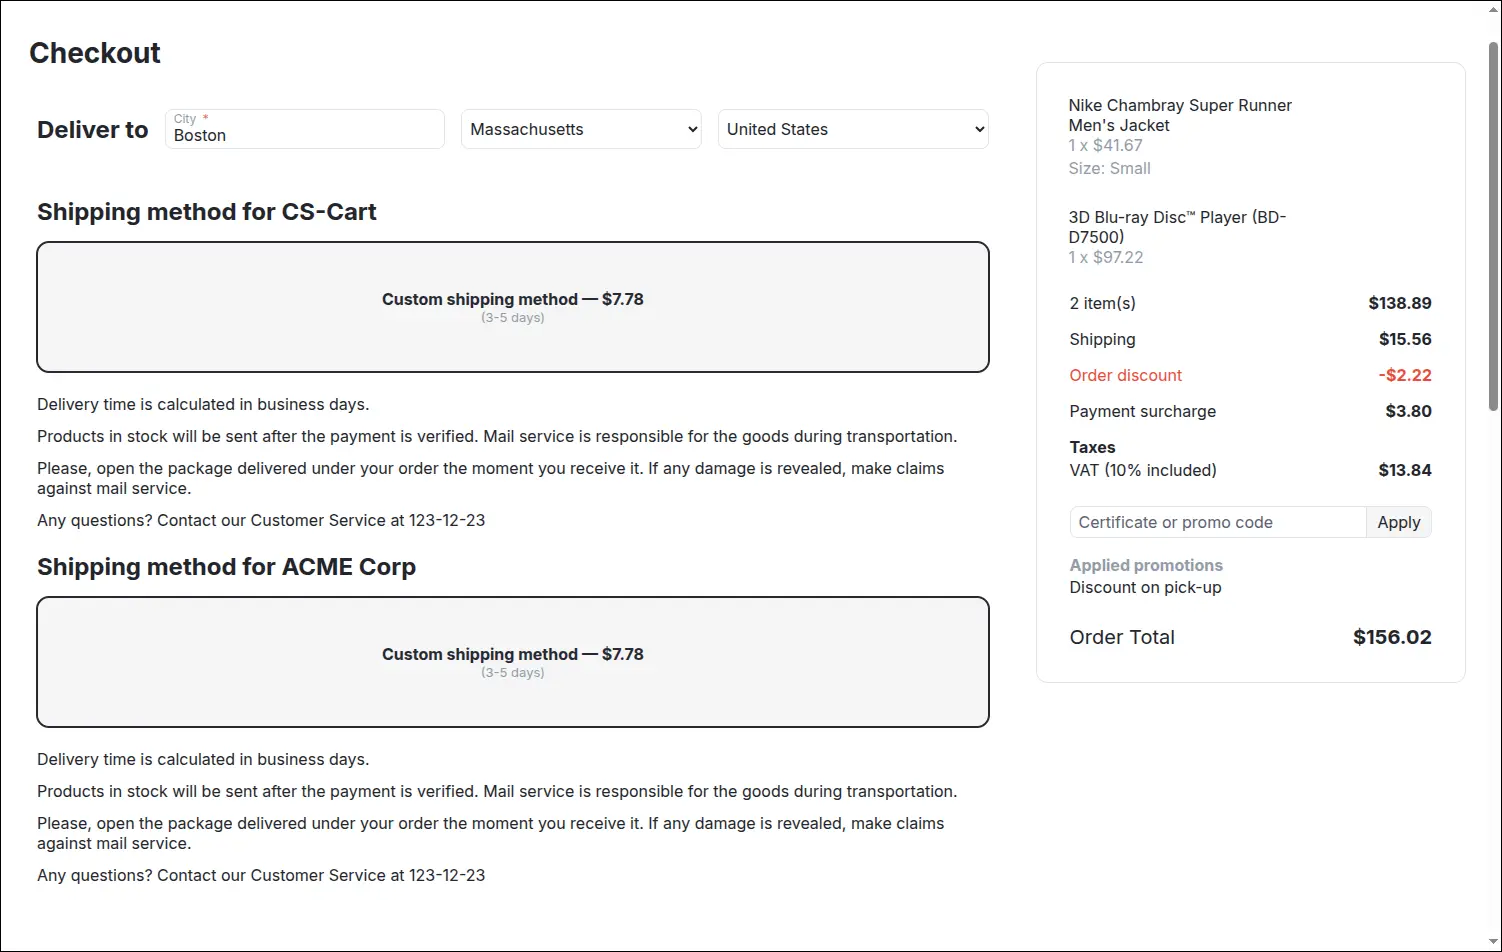Viewport: 1502px width, 952px height.
Task: Click the 2 item(s) subtotal row
Action: (x=1250, y=303)
